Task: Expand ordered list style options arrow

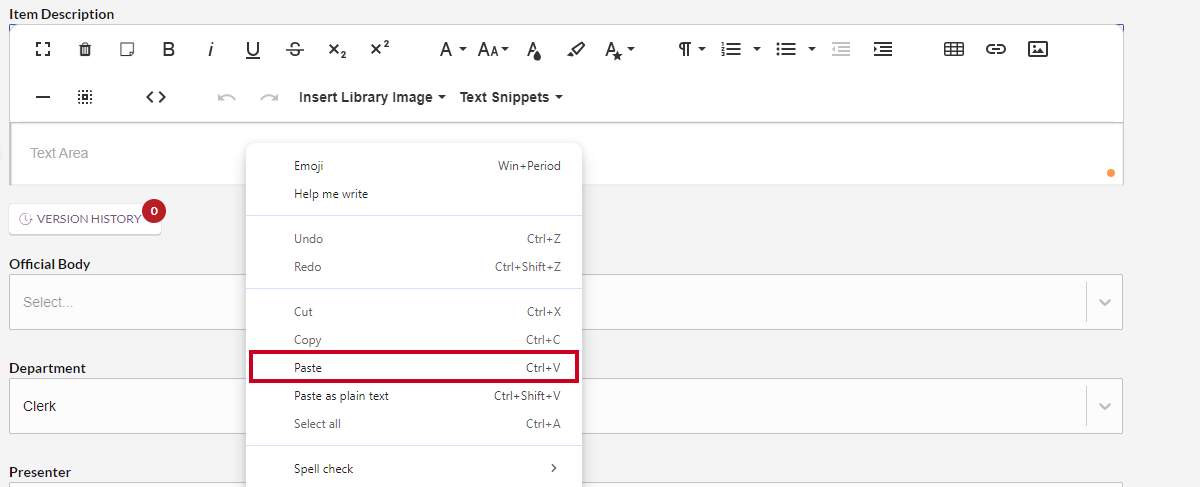Action: tap(757, 49)
